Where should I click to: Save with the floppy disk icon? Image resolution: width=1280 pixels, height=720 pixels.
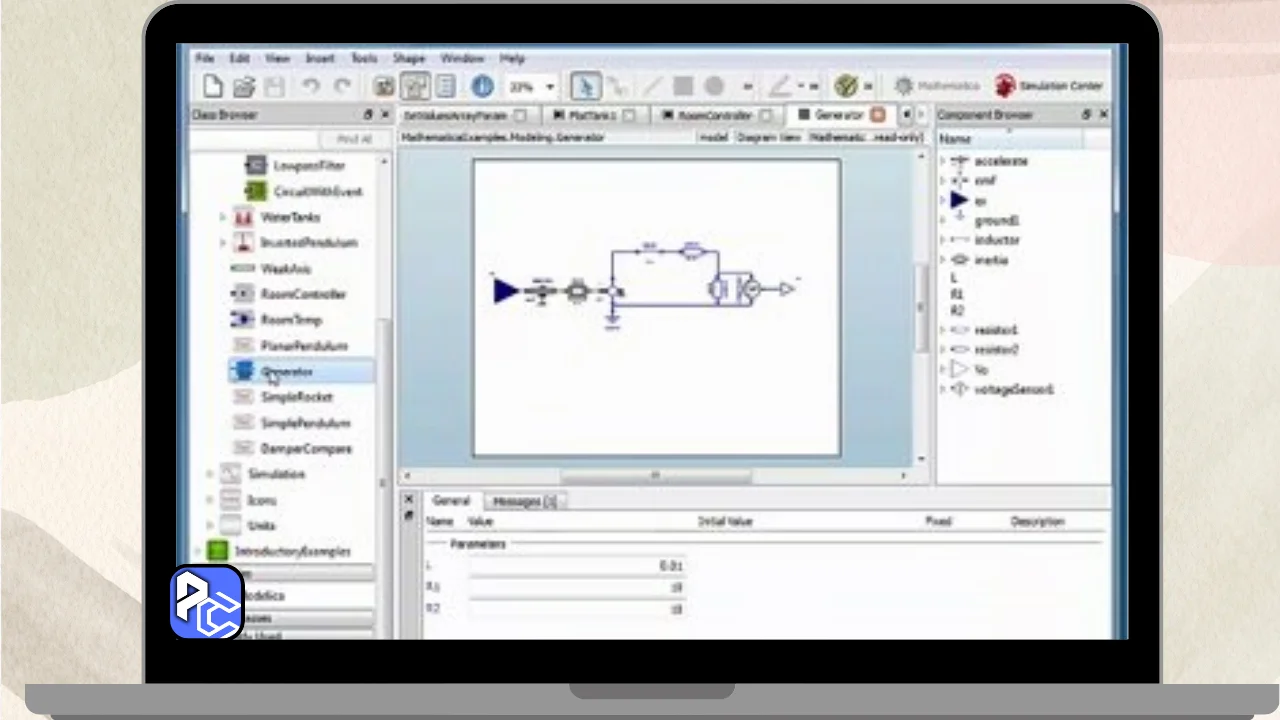click(274, 87)
